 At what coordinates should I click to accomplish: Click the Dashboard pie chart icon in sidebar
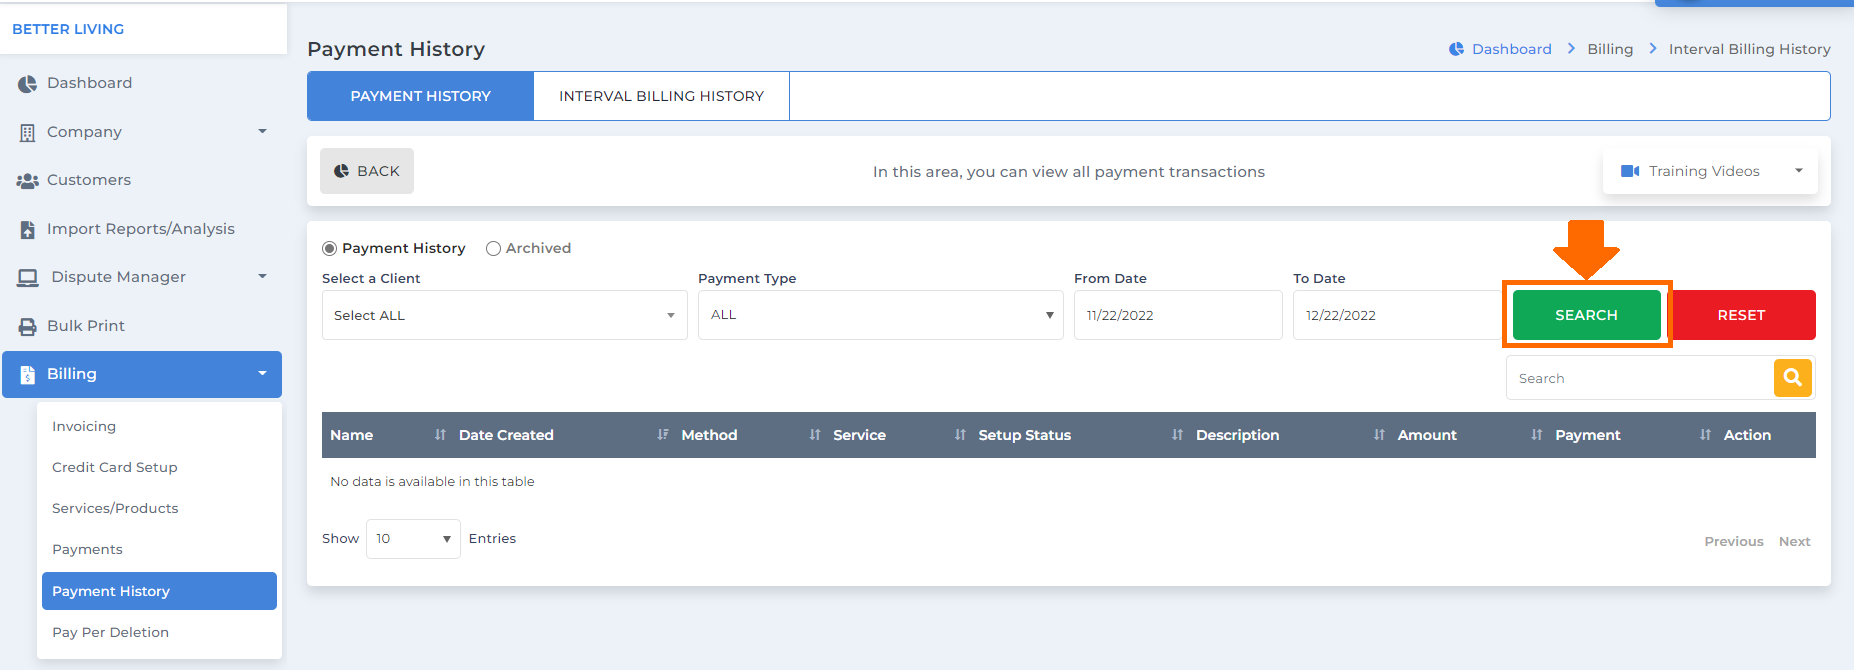27,84
